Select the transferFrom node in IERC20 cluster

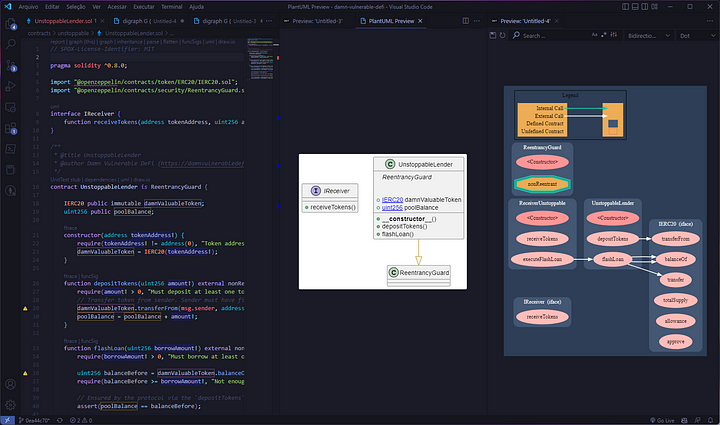tap(675, 239)
